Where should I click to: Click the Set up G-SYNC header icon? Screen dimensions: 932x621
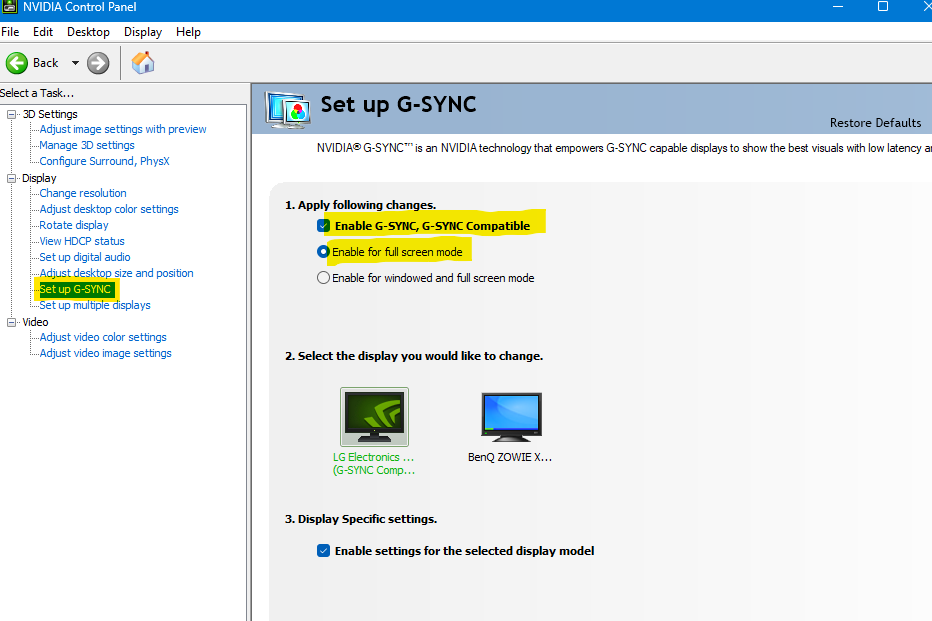click(288, 109)
